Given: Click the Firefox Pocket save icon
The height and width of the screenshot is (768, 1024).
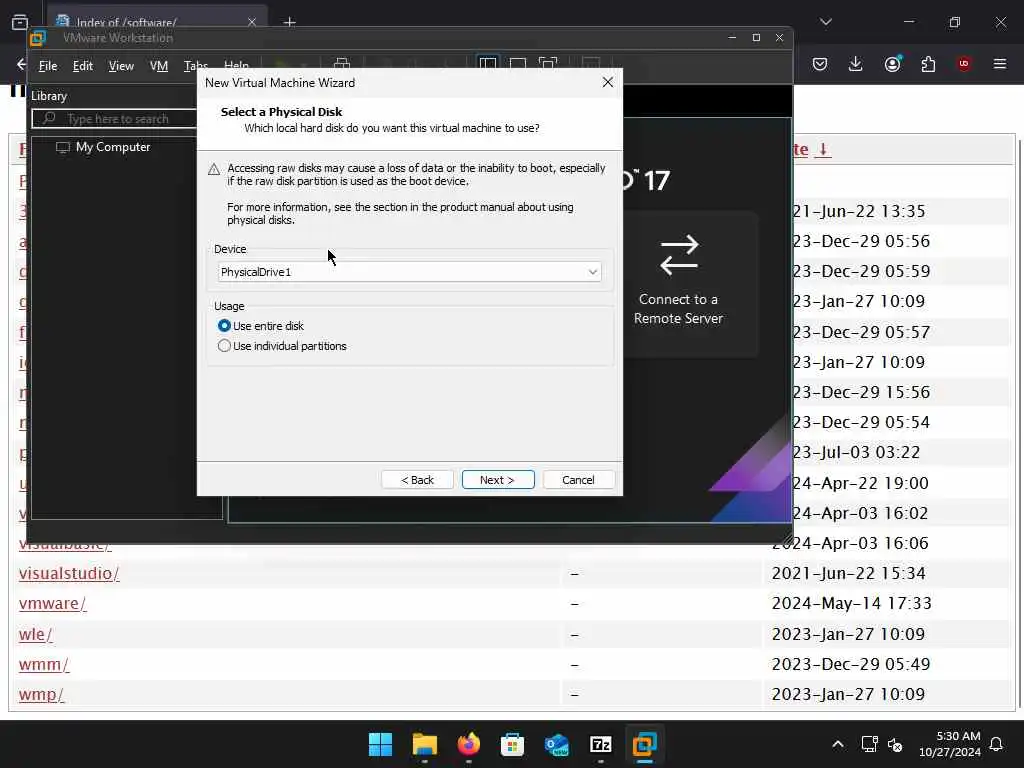Looking at the screenshot, I should [x=820, y=64].
